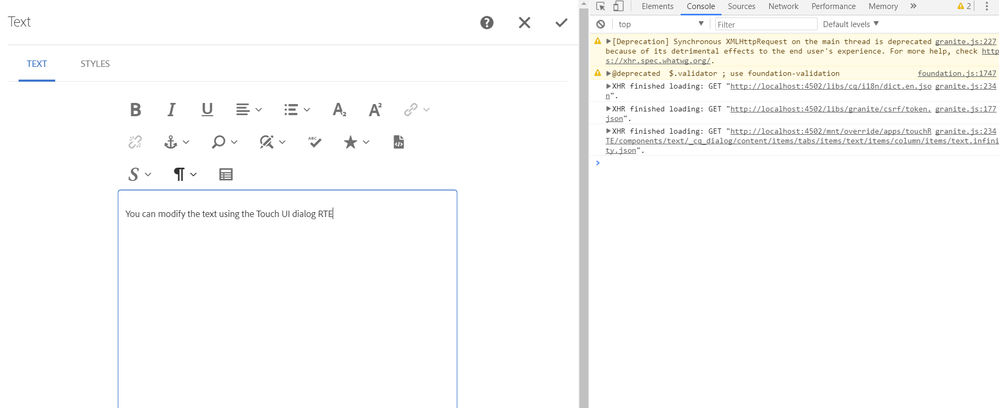Open the hyperlink options dropdown
Screen dimensions: 999x408
pyautogui.click(x=417, y=110)
